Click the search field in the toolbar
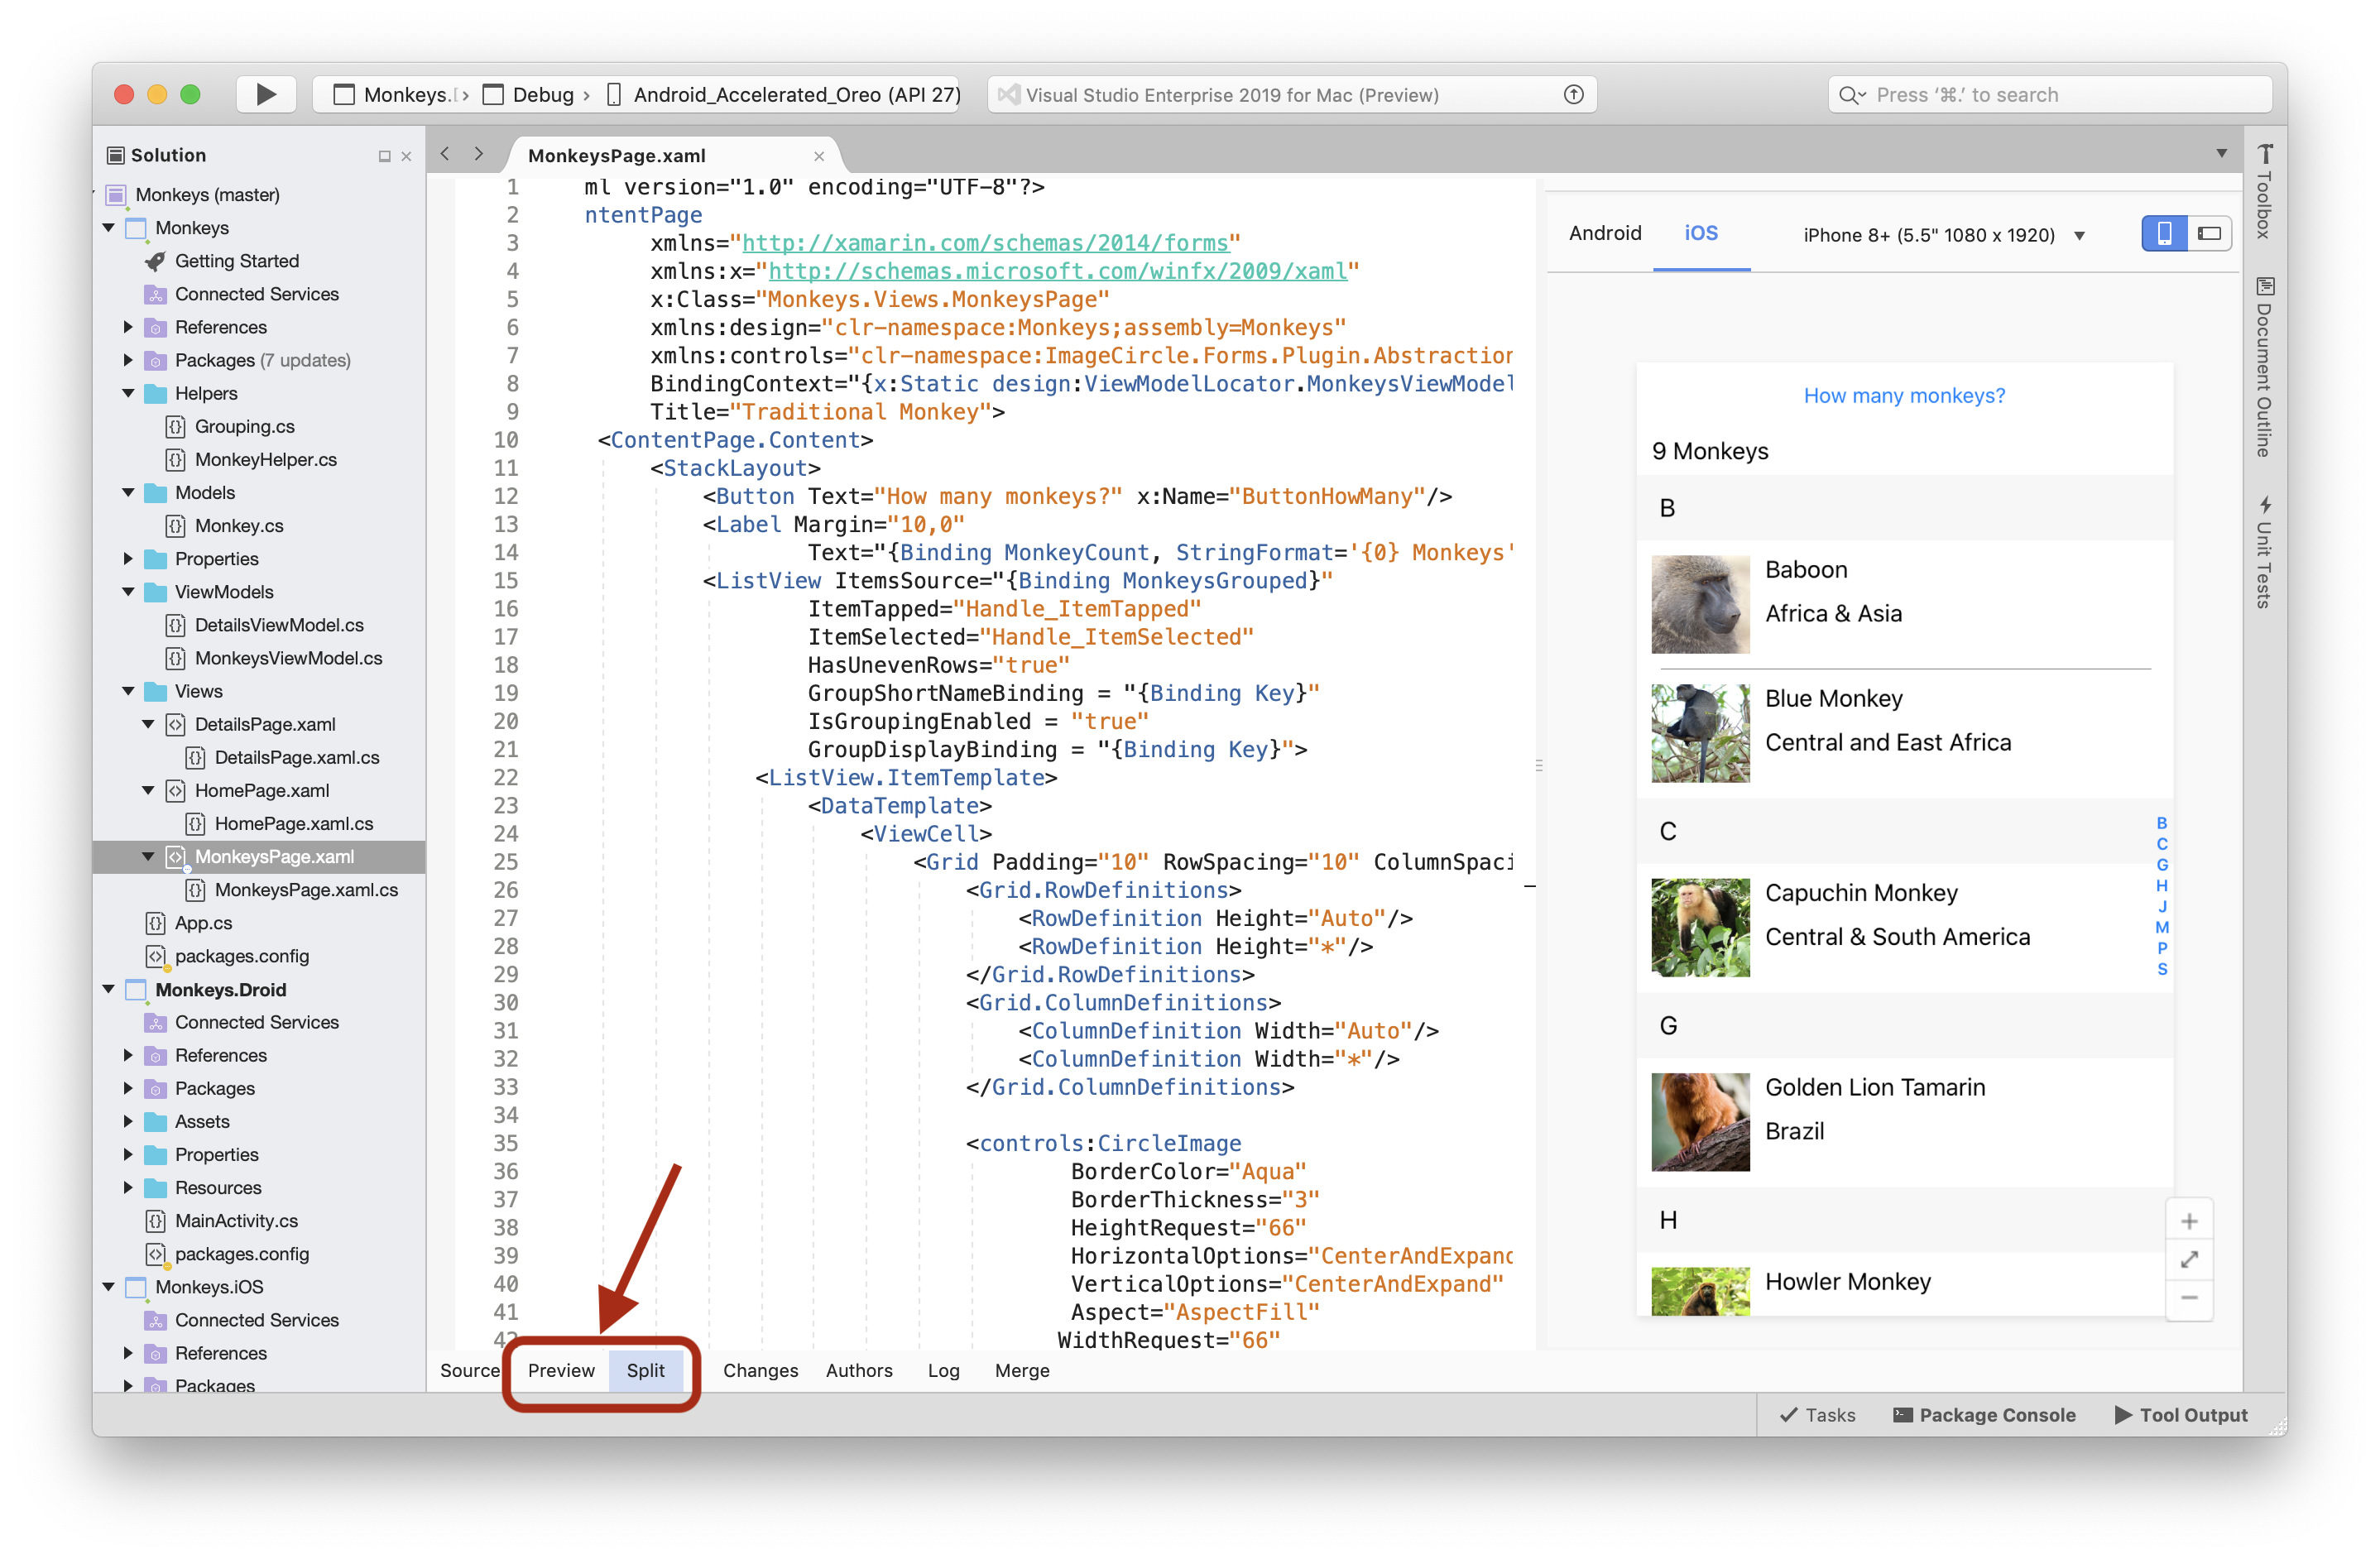The width and height of the screenshot is (2380, 1559). click(2050, 95)
